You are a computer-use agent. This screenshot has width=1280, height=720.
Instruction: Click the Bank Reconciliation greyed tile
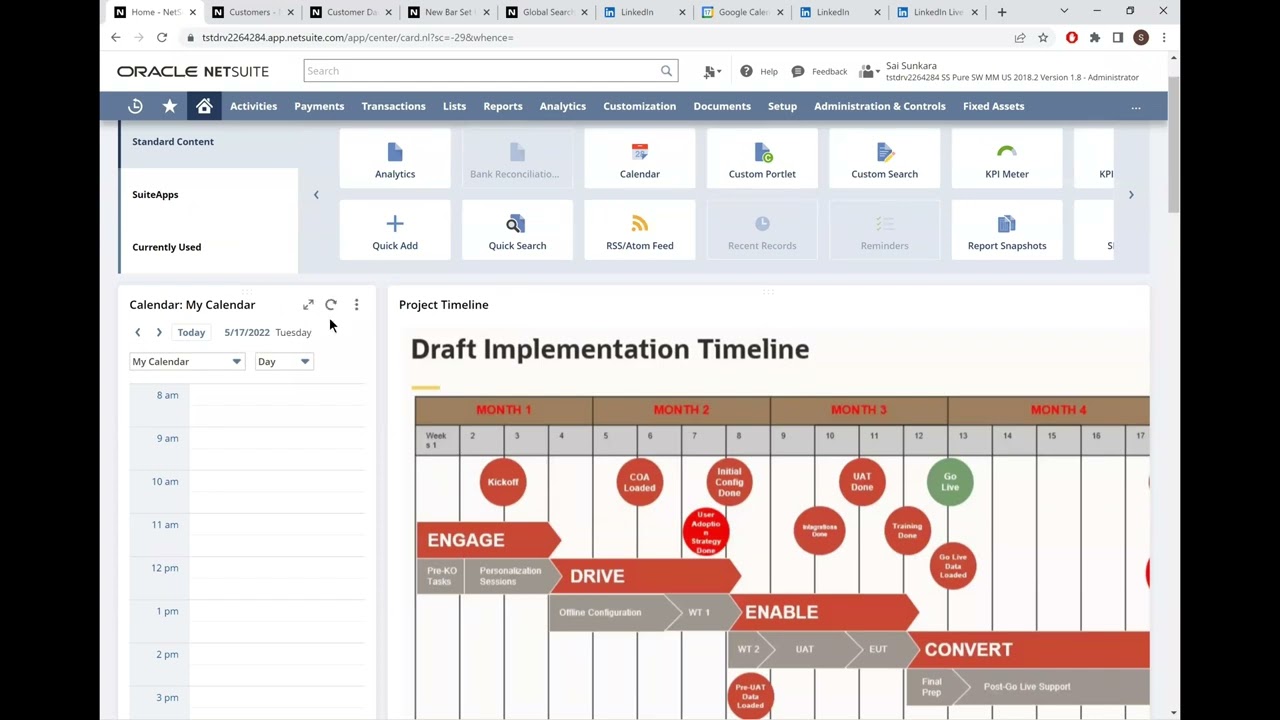[517, 159]
